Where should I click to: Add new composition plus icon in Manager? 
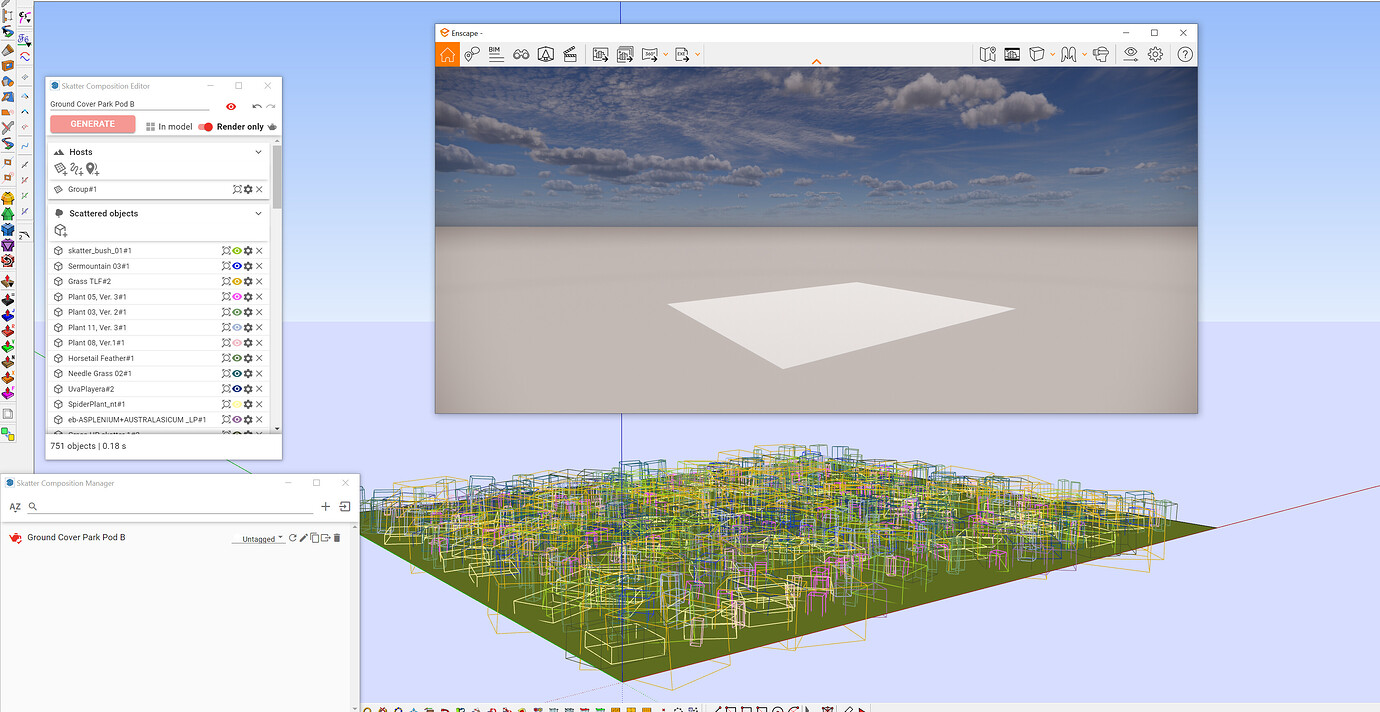click(x=325, y=507)
